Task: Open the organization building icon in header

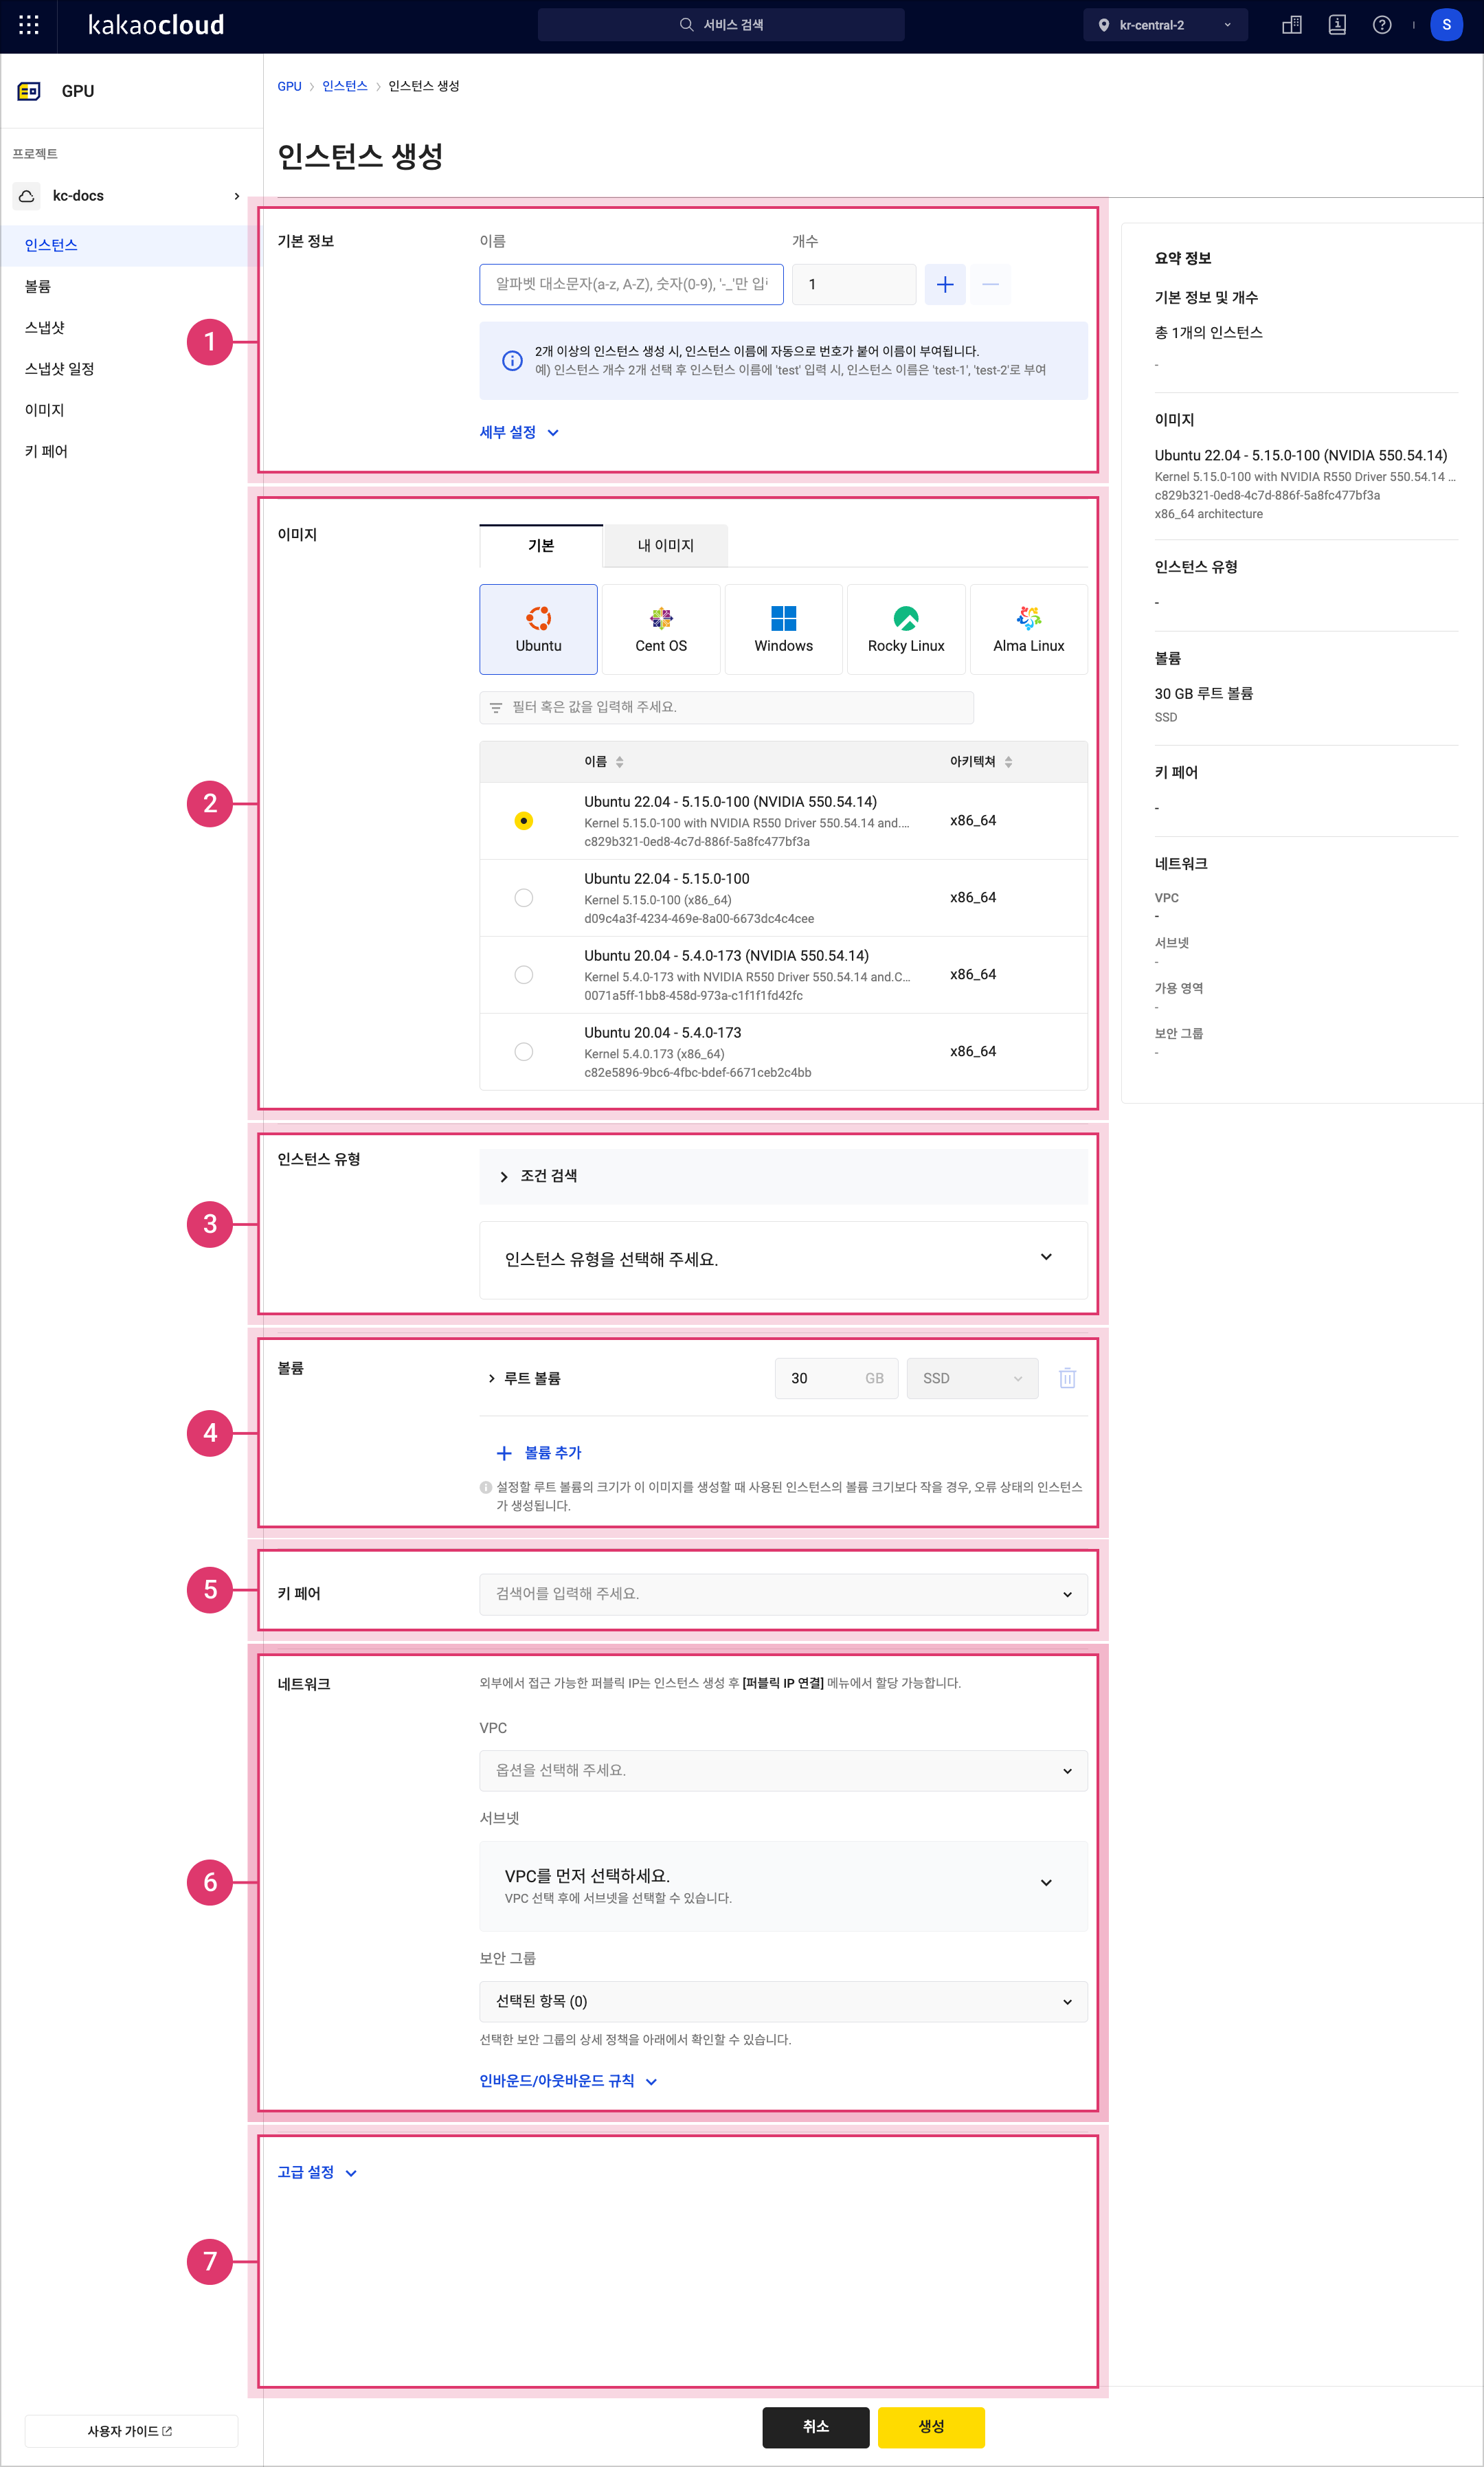Action: [x=1291, y=25]
